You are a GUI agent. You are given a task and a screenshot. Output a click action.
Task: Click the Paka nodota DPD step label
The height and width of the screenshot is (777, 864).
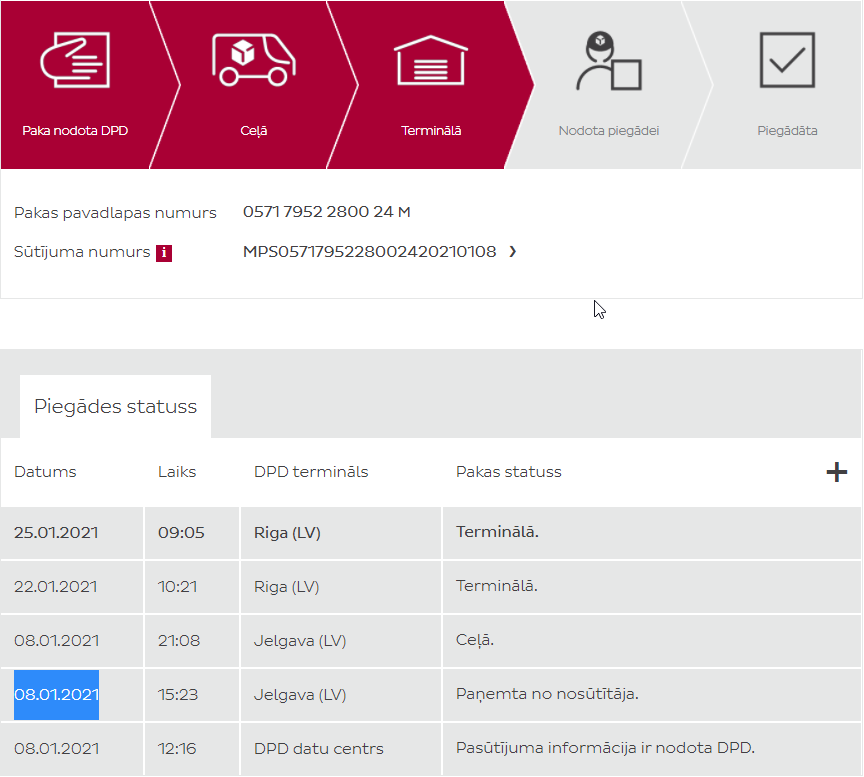tap(75, 131)
